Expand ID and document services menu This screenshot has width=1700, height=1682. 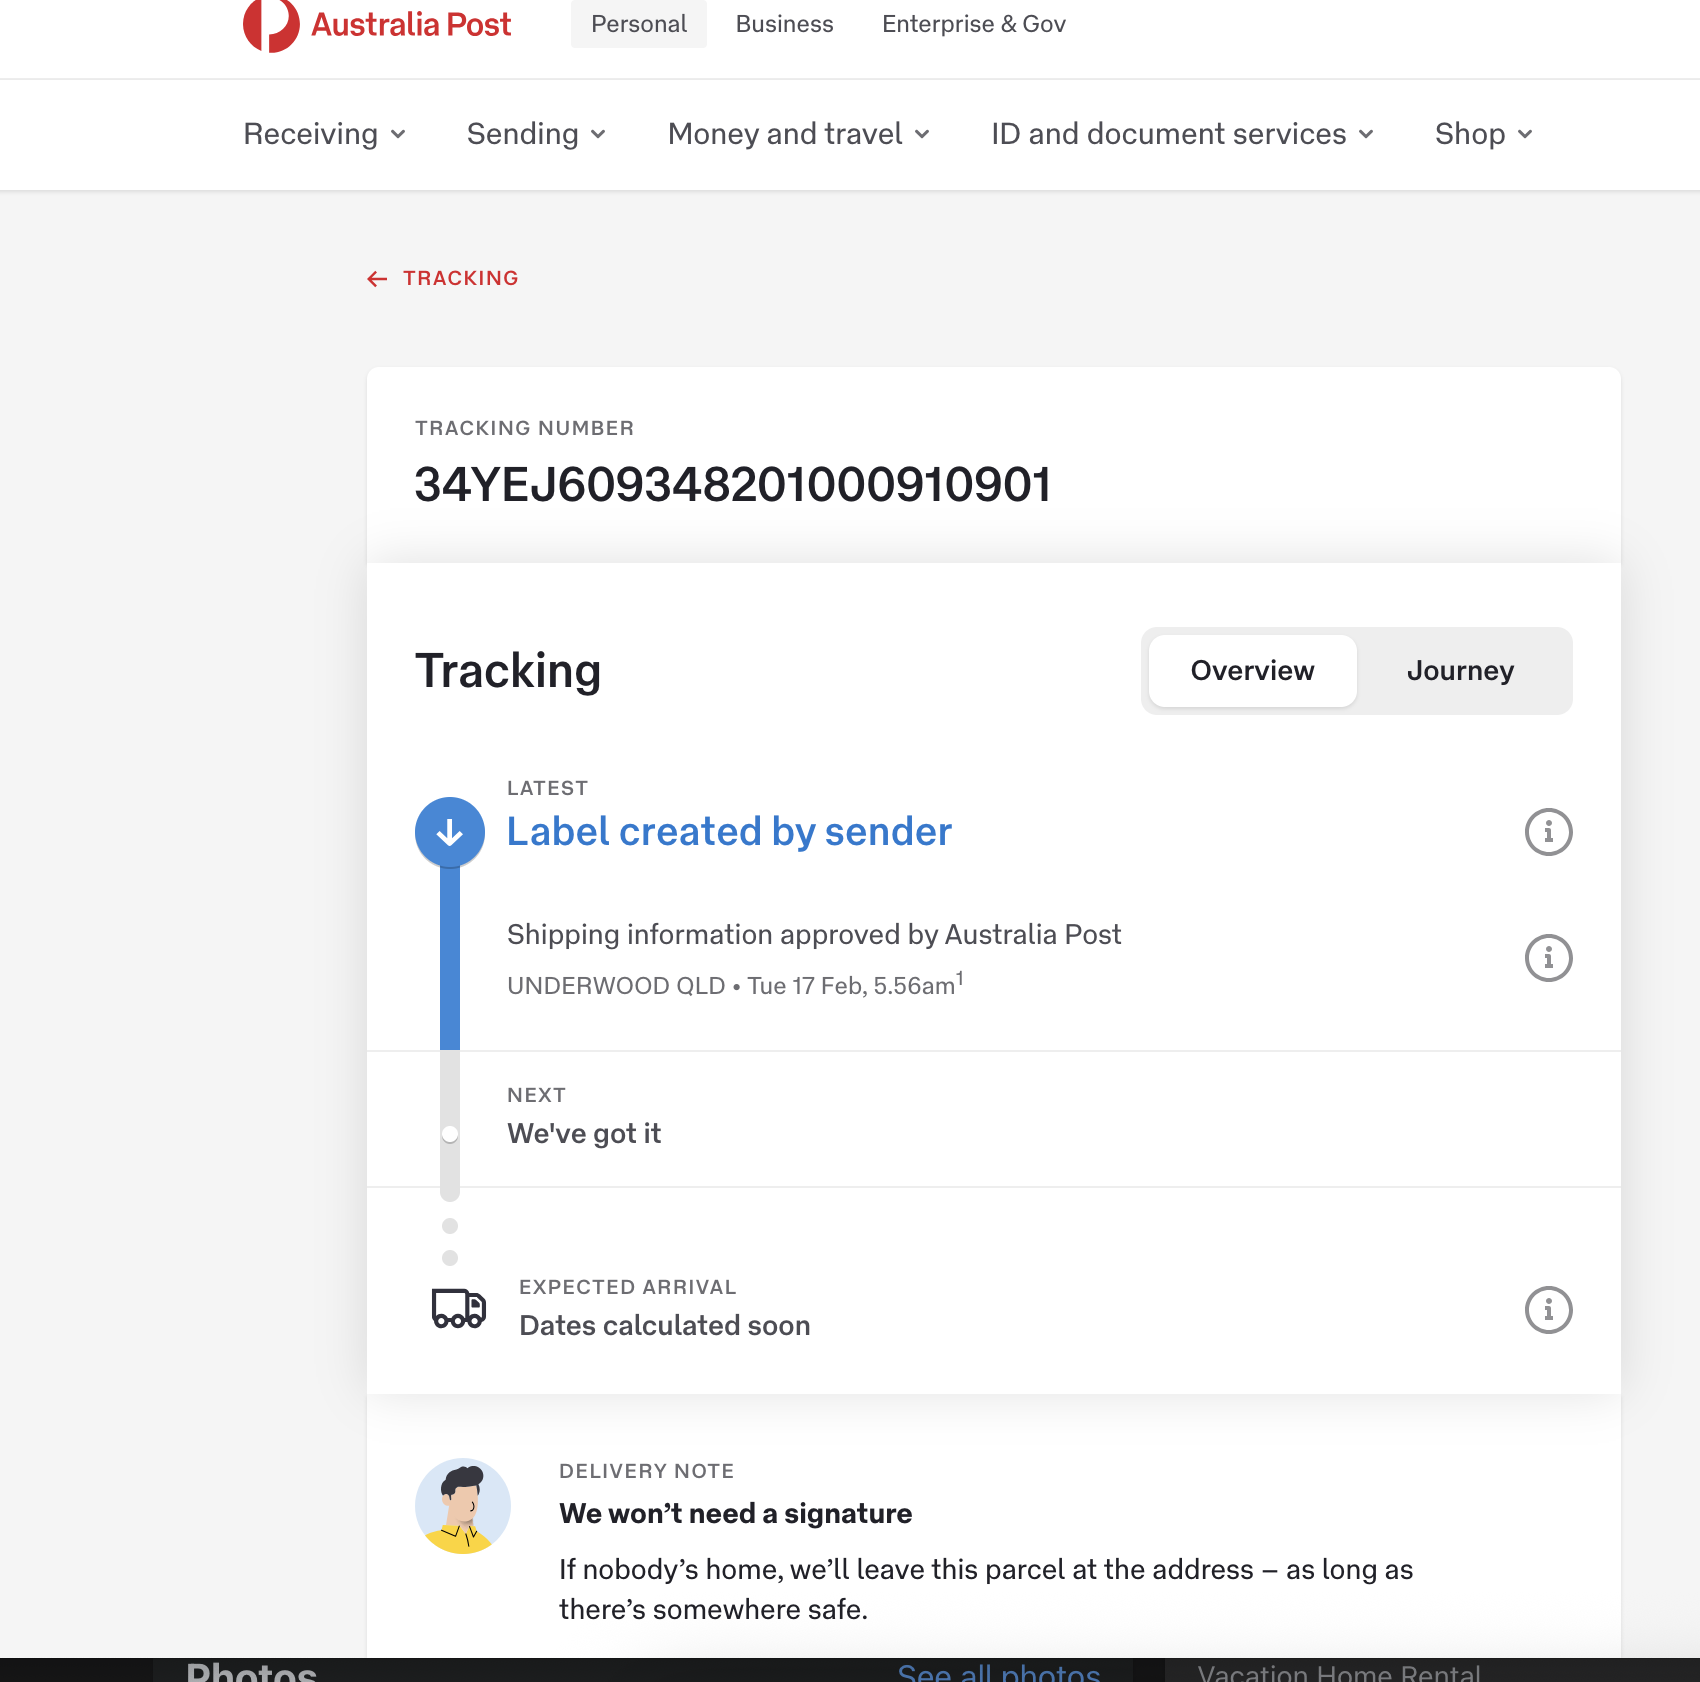pyautogui.click(x=1183, y=134)
